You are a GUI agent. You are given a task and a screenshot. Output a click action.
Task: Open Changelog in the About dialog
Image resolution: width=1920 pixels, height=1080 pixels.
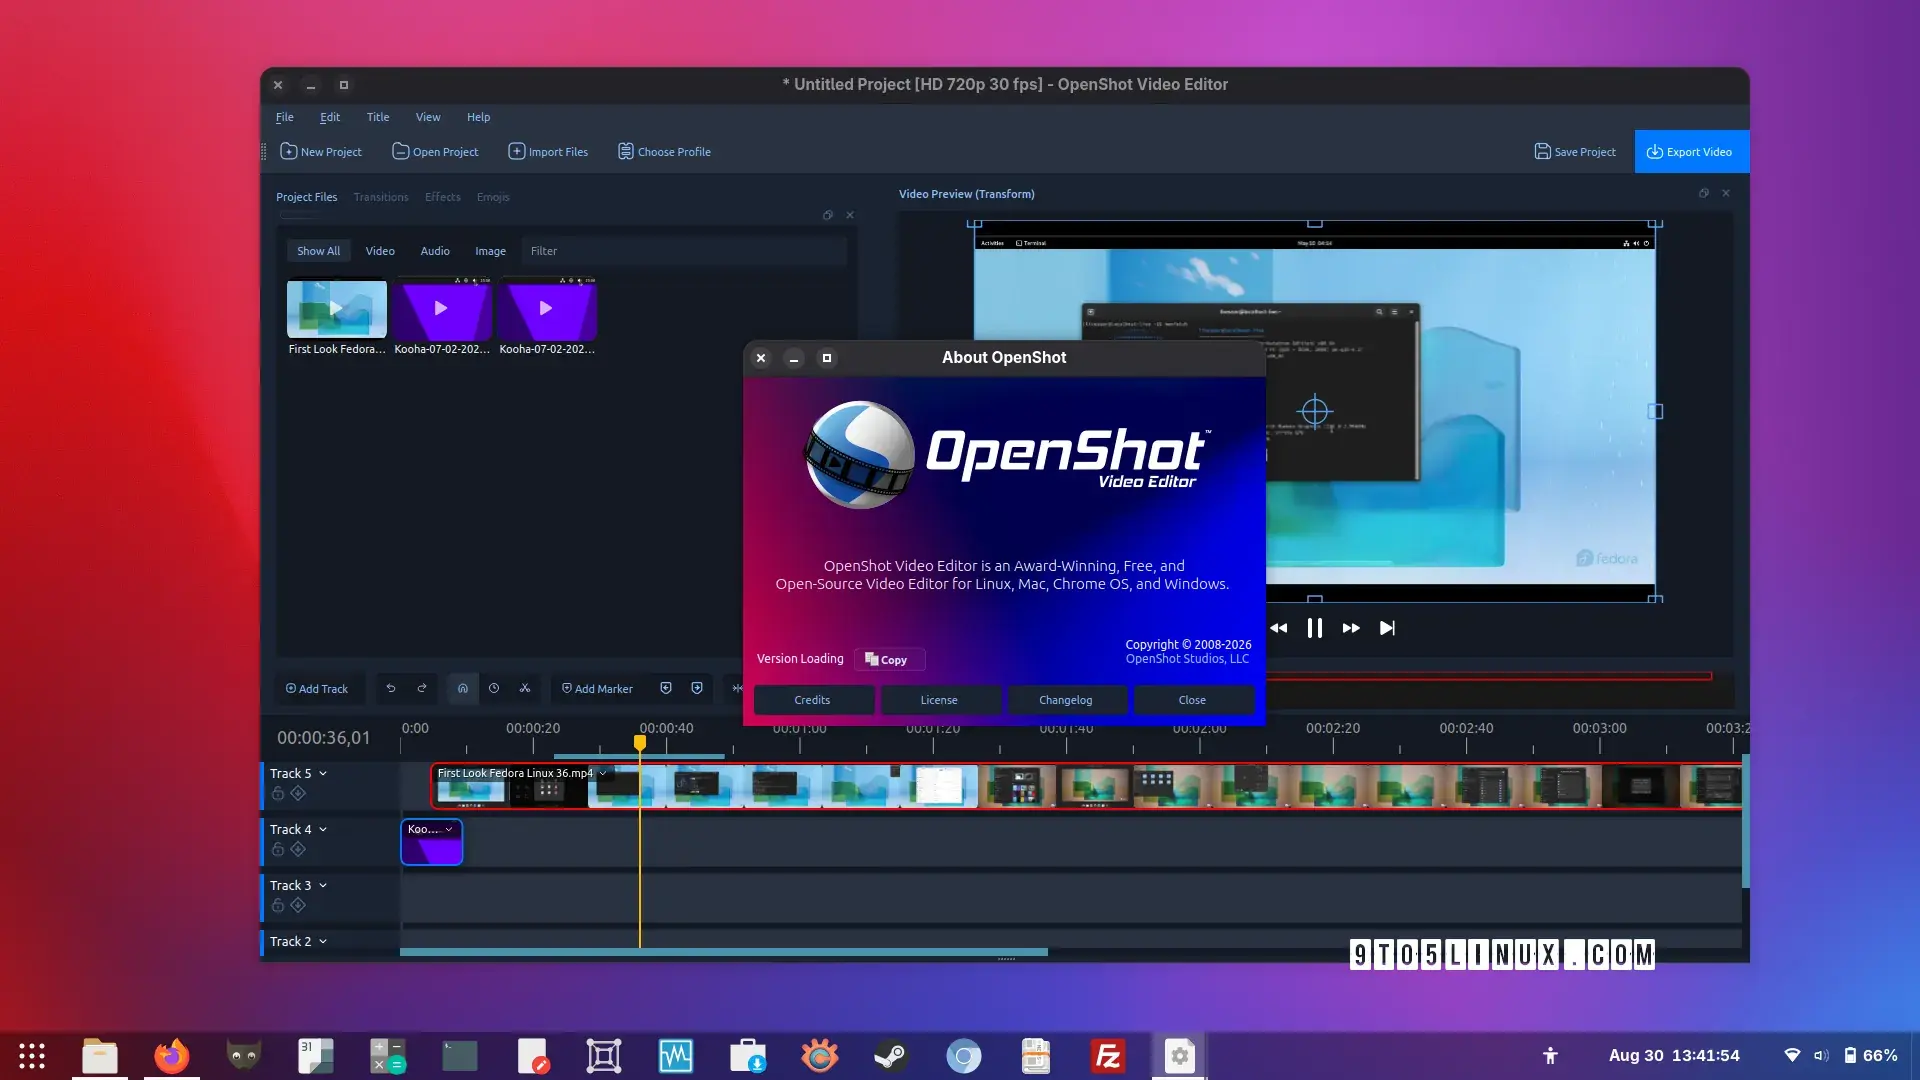coord(1066,700)
